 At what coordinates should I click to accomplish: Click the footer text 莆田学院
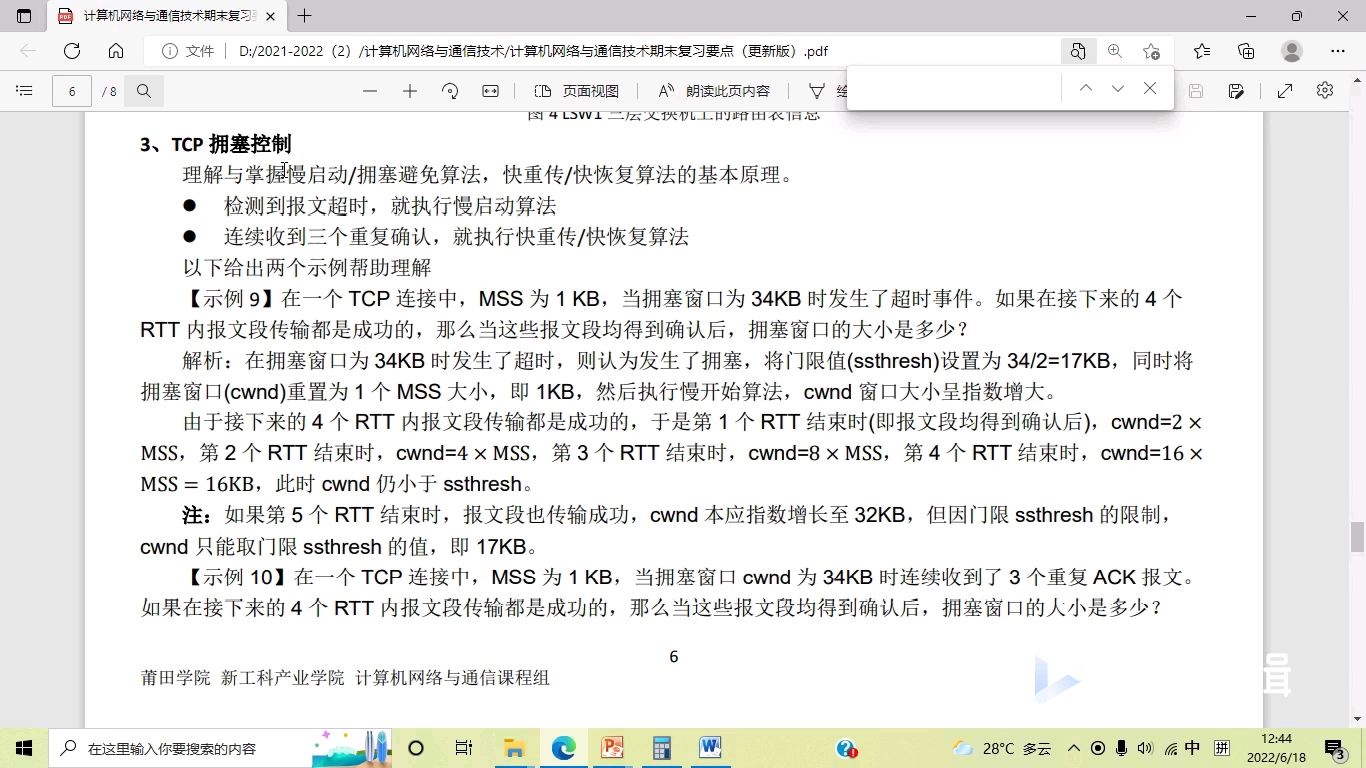pyautogui.click(x=176, y=678)
